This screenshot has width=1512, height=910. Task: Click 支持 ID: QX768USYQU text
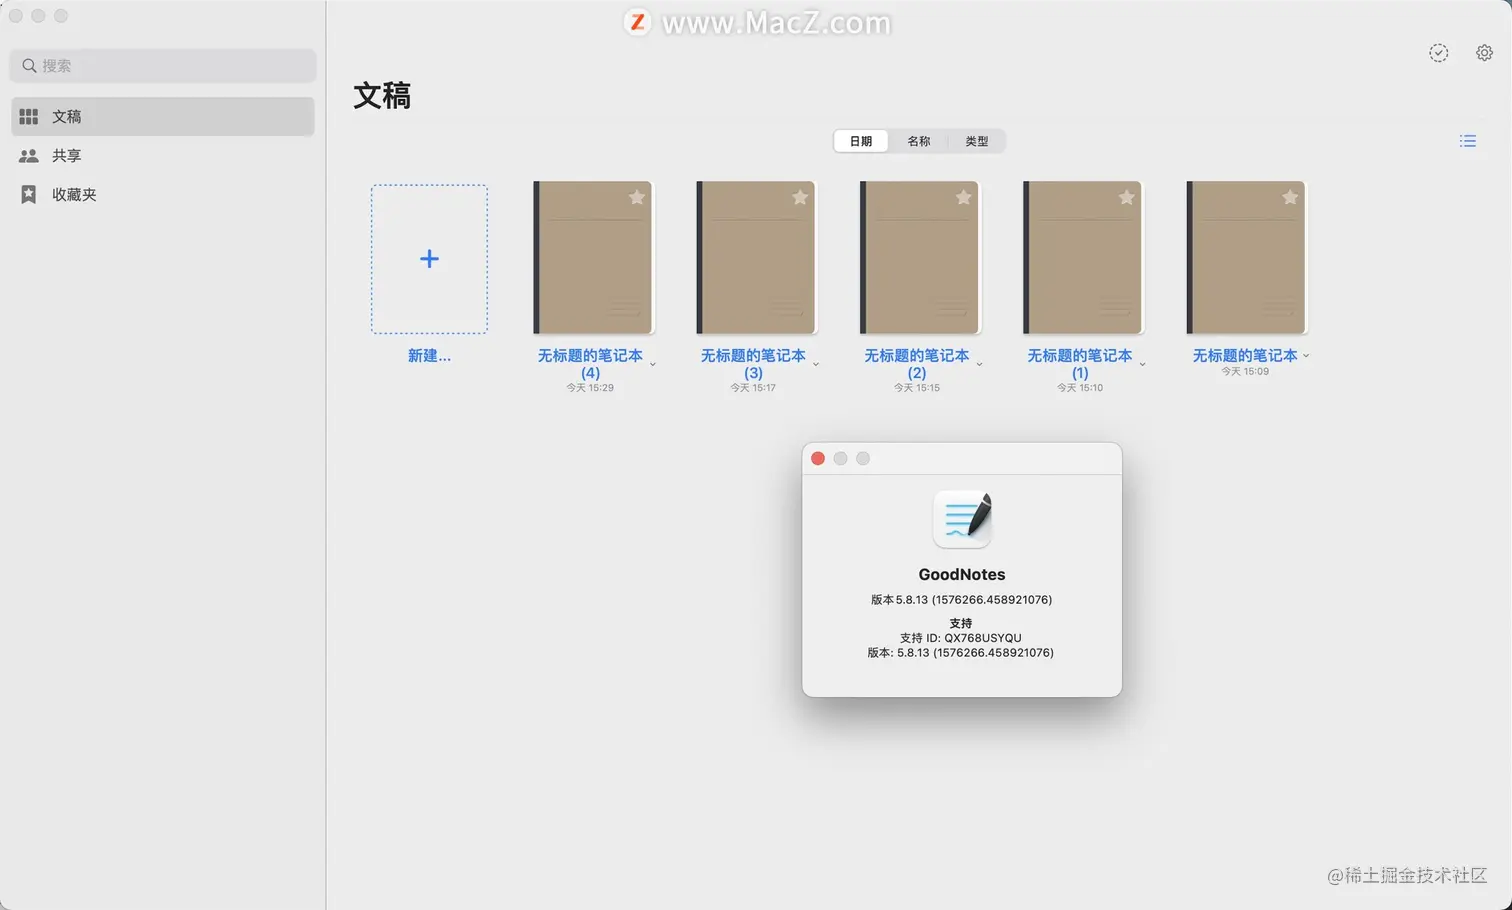961,638
